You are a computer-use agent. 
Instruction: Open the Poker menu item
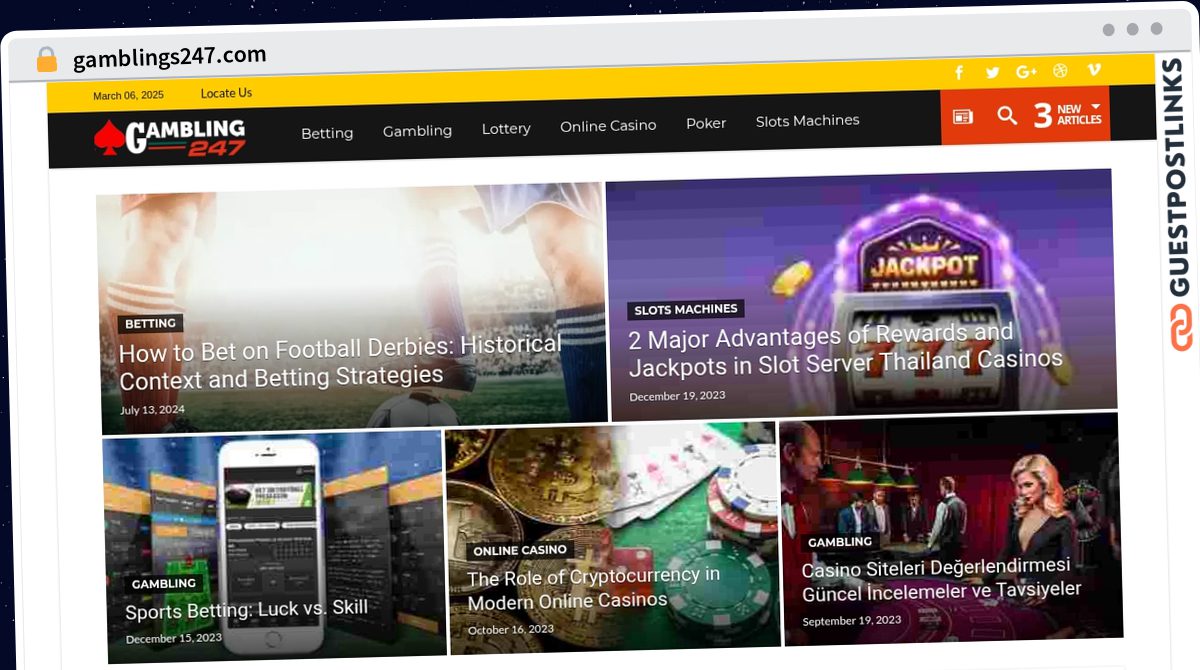coord(706,123)
